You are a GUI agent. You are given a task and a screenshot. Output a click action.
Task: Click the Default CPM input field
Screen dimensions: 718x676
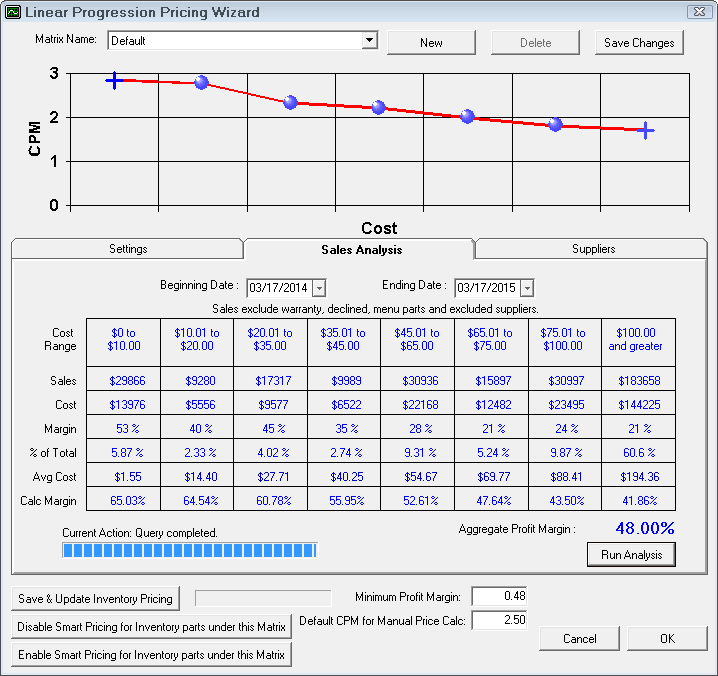click(x=498, y=621)
